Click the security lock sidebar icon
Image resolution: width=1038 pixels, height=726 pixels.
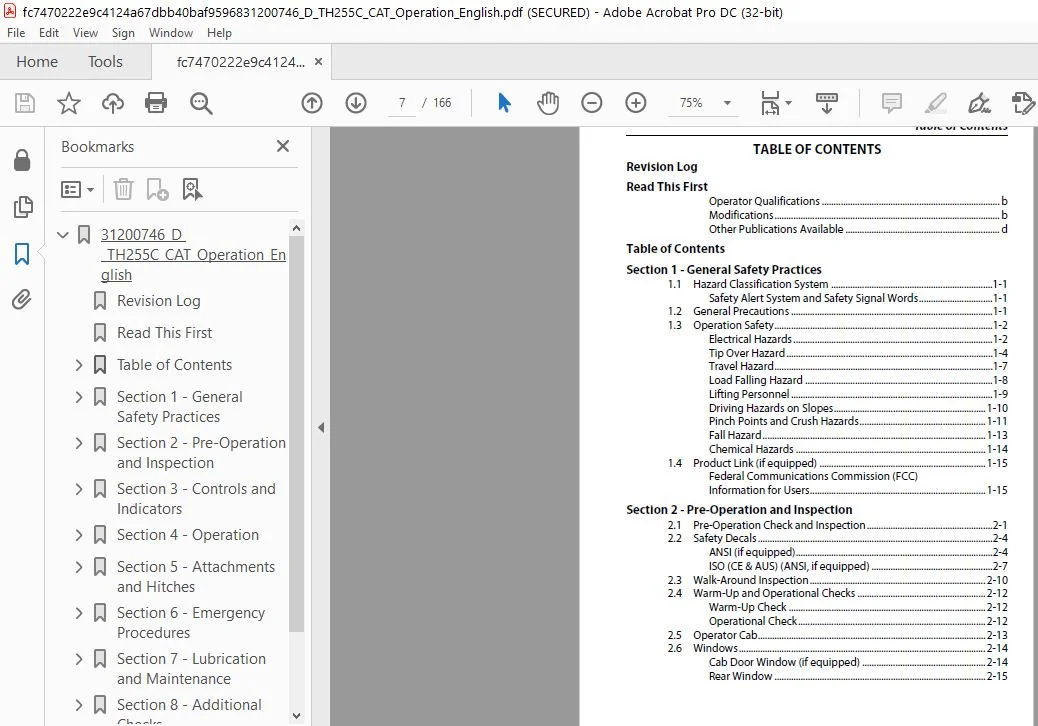click(22, 160)
